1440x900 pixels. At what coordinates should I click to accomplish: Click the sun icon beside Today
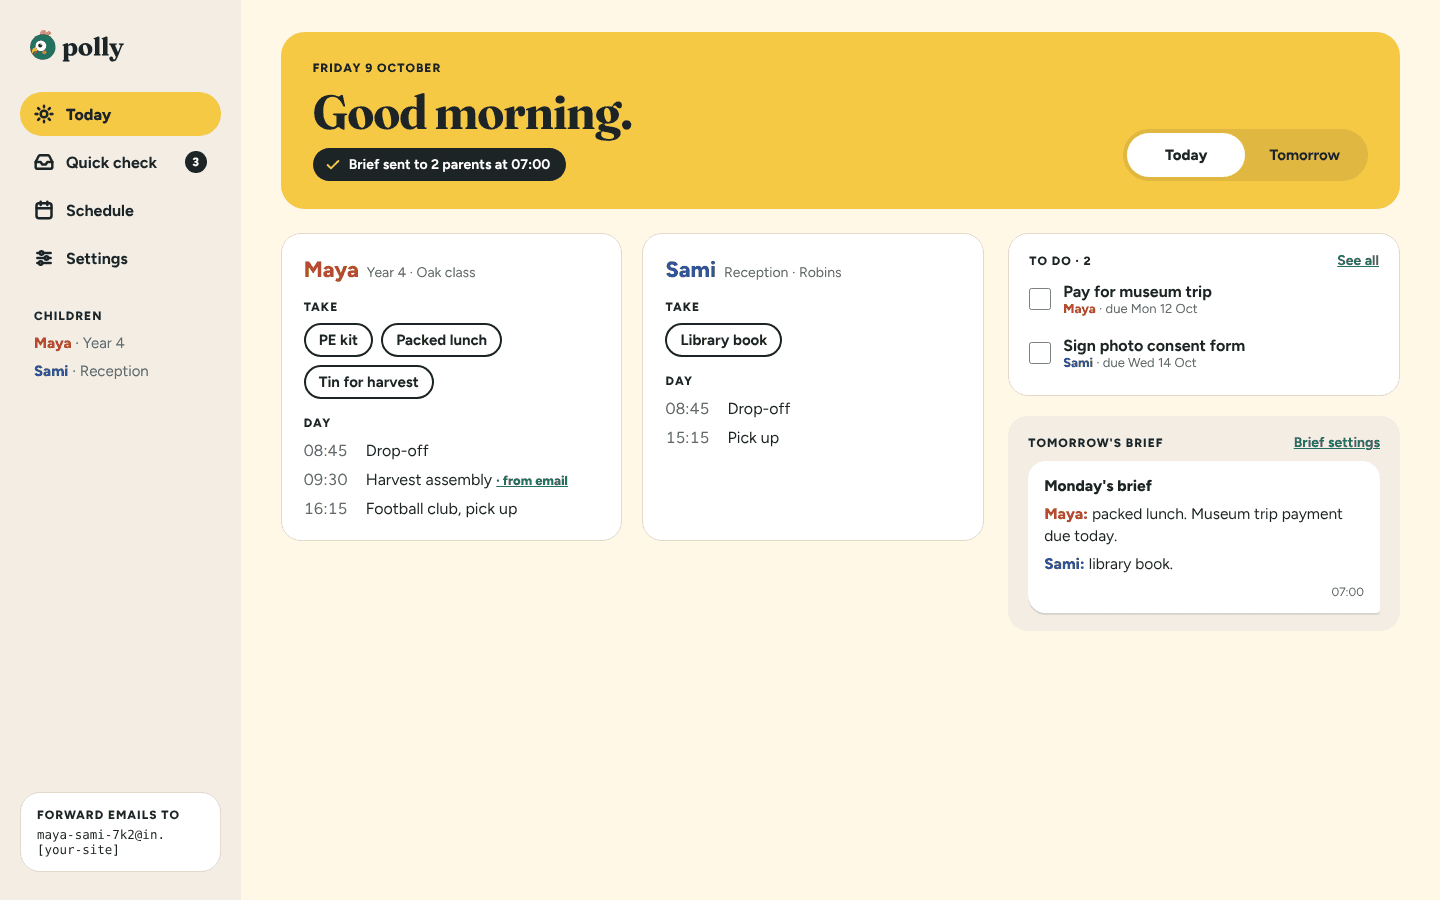(x=44, y=114)
